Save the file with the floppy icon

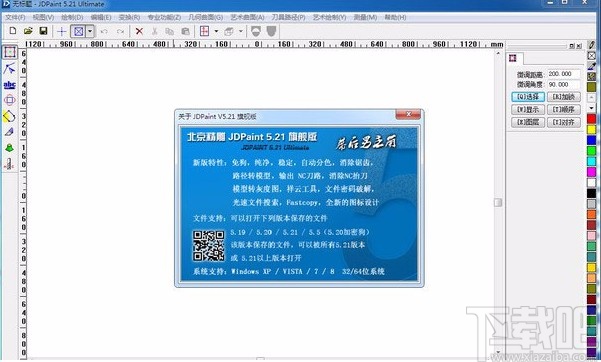[x=43, y=31]
